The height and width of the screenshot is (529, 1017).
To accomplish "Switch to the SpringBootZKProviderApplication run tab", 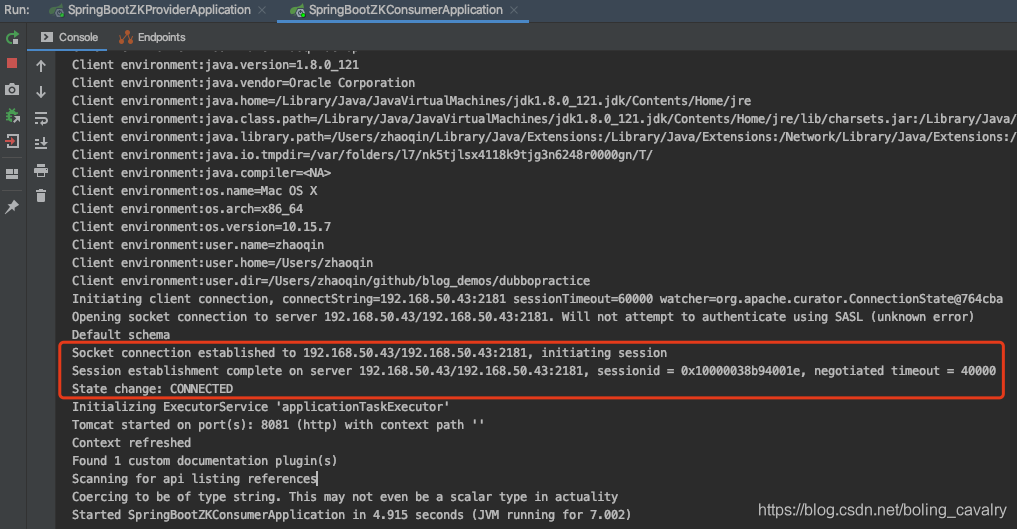I will coord(159,10).
